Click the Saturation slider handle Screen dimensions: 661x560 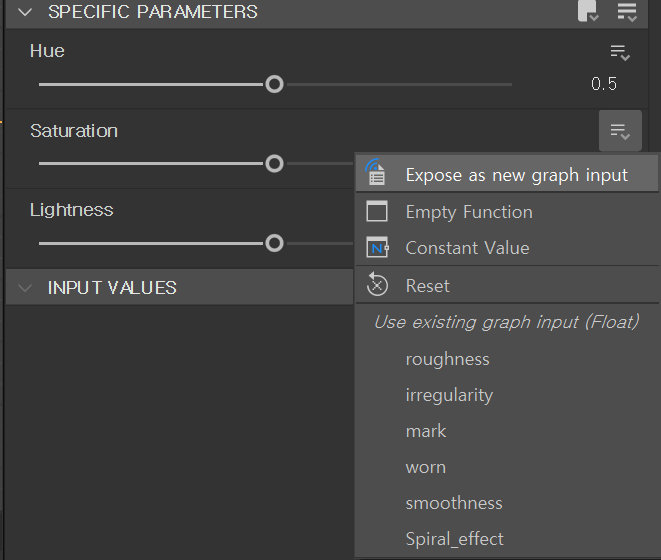[274, 164]
